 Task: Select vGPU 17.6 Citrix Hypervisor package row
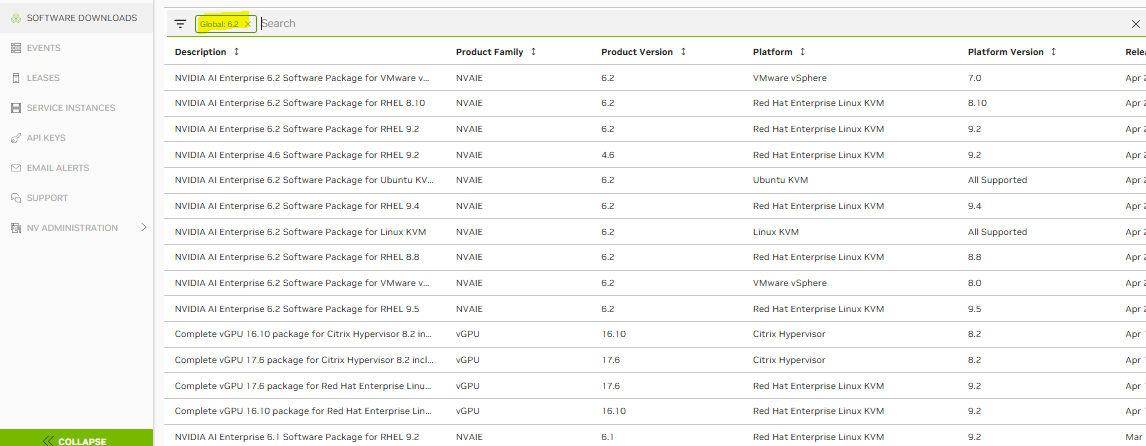coord(656,360)
